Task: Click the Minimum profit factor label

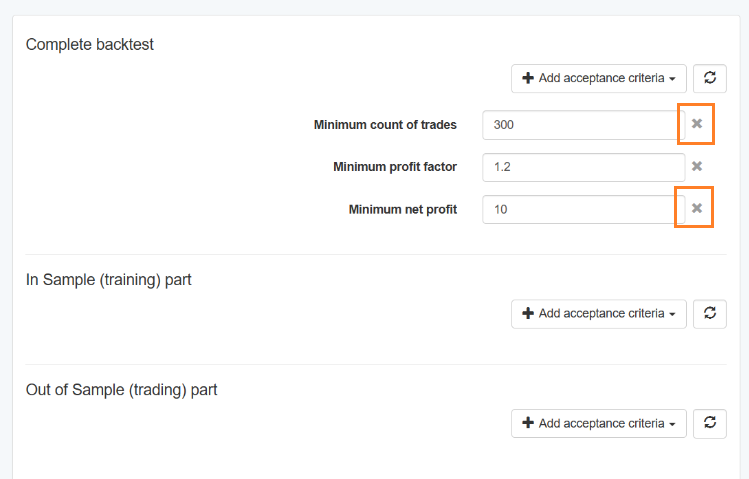Action: pyautogui.click(x=395, y=167)
